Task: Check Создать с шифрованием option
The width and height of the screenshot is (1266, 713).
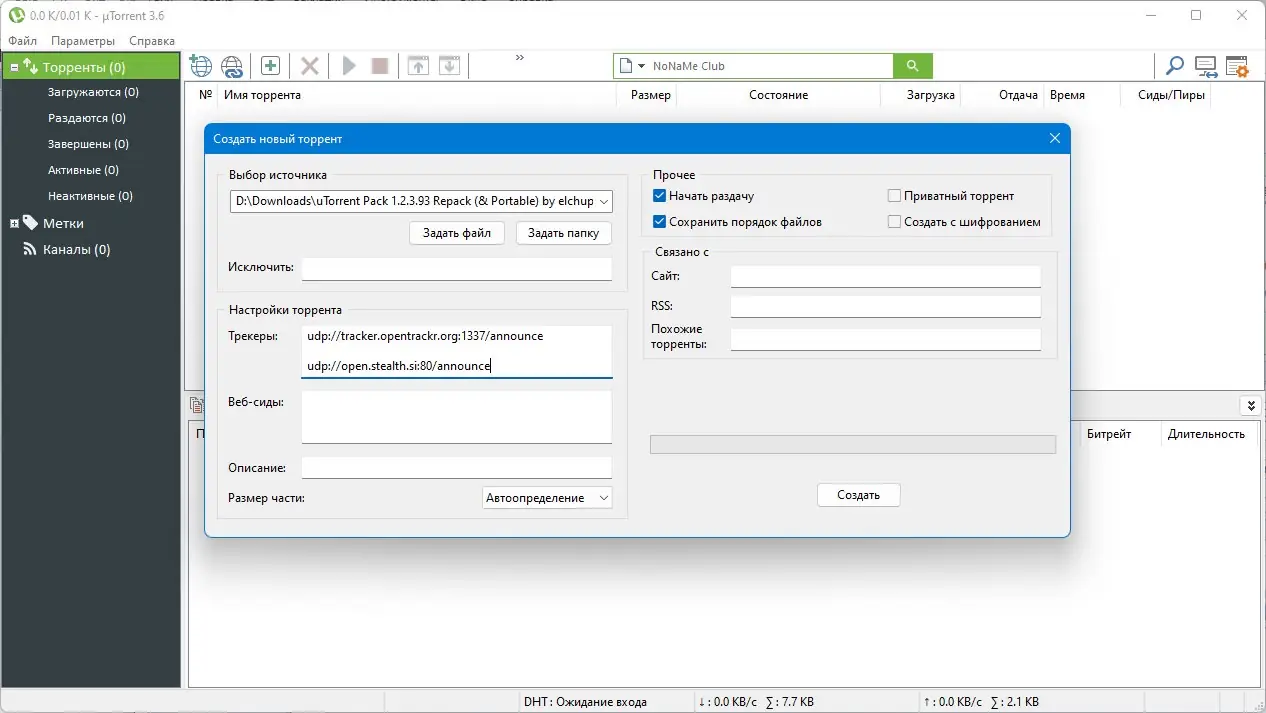Action: click(x=895, y=221)
